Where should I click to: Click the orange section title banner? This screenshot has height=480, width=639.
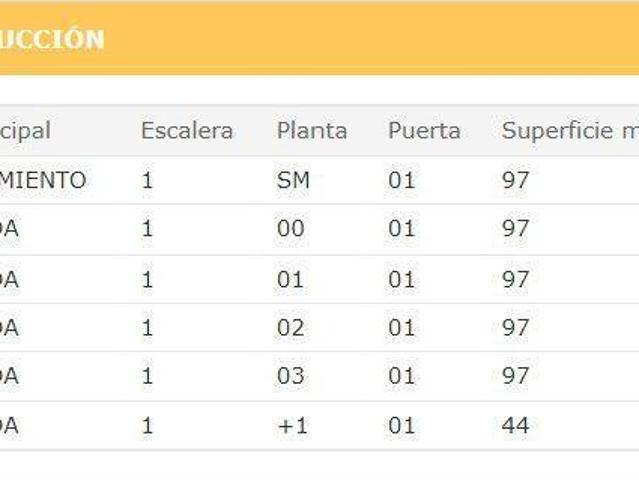pyautogui.click(x=319, y=39)
